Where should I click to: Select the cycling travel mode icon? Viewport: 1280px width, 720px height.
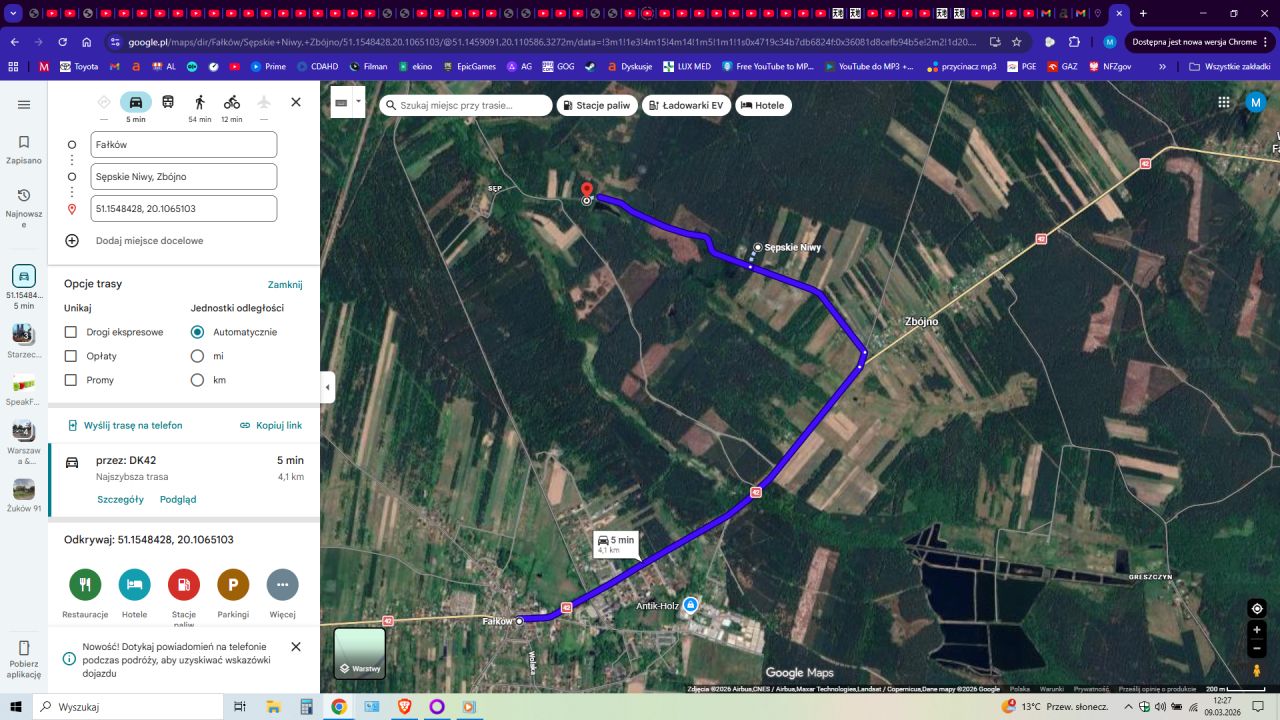pos(232,102)
